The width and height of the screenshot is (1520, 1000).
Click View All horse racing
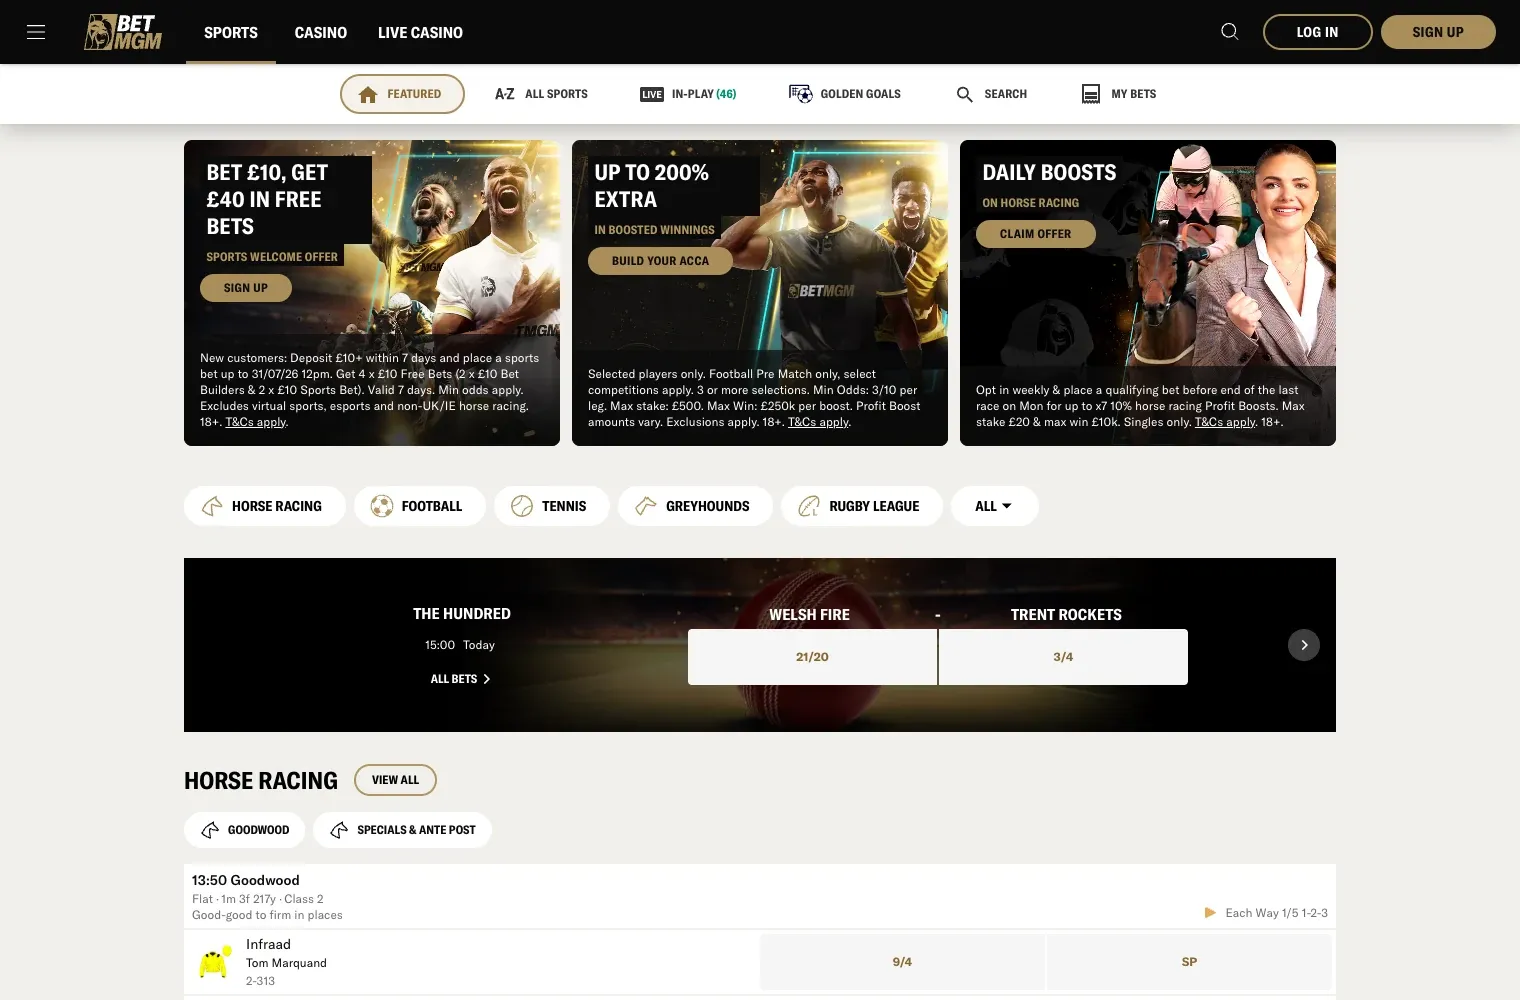[395, 780]
